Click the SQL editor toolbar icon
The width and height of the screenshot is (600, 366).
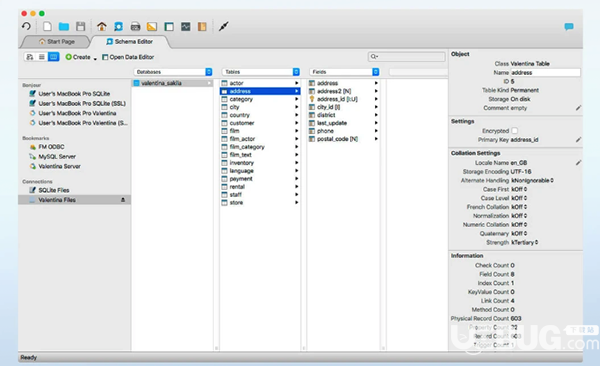[x=135, y=26]
